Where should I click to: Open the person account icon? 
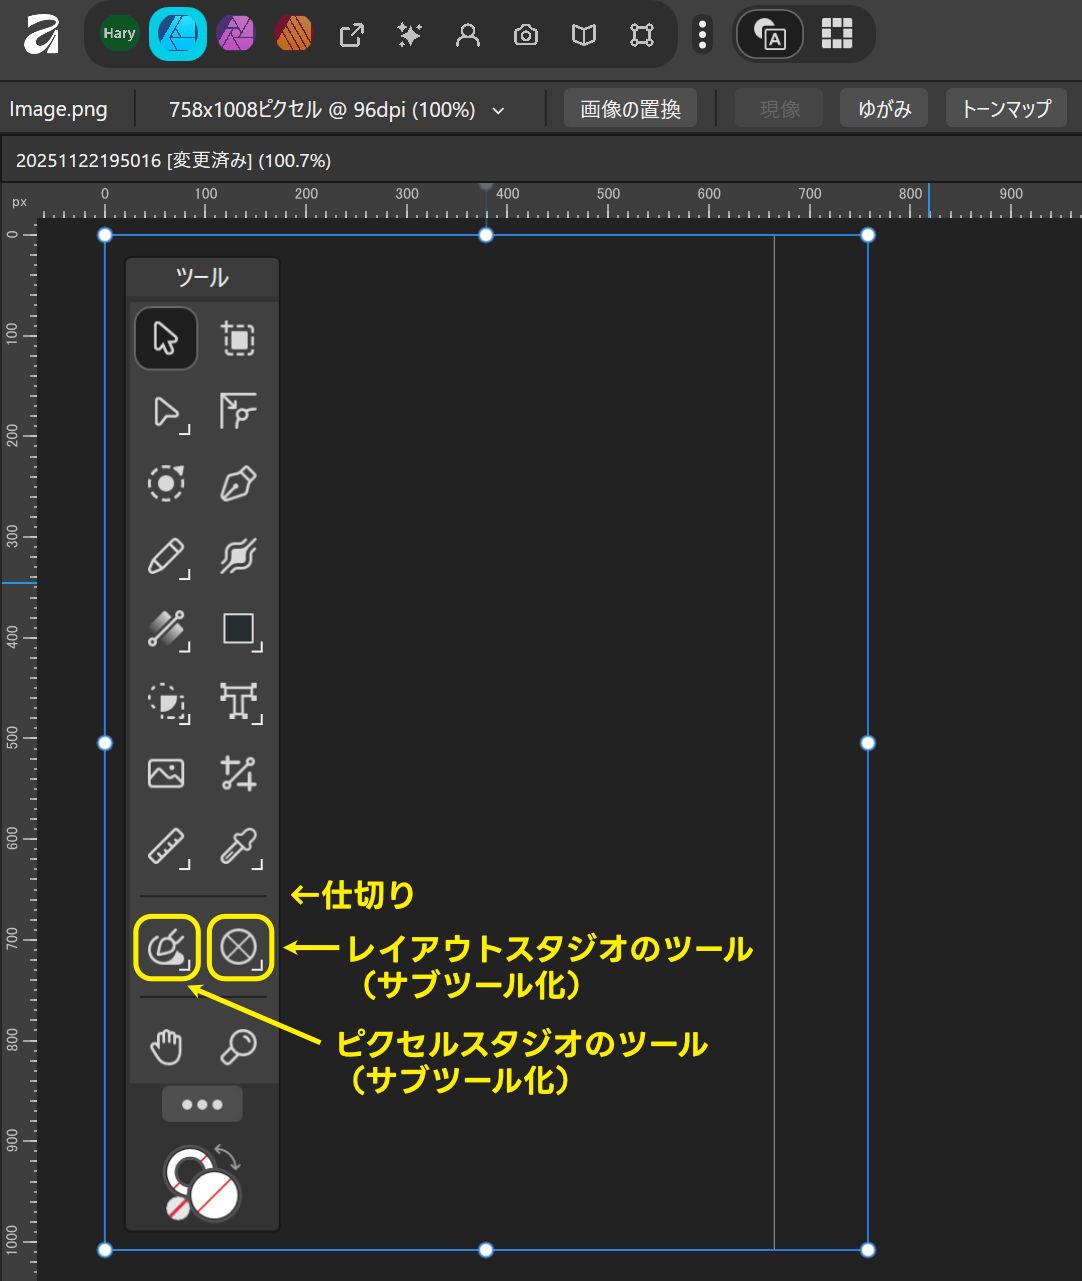coord(467,35)
